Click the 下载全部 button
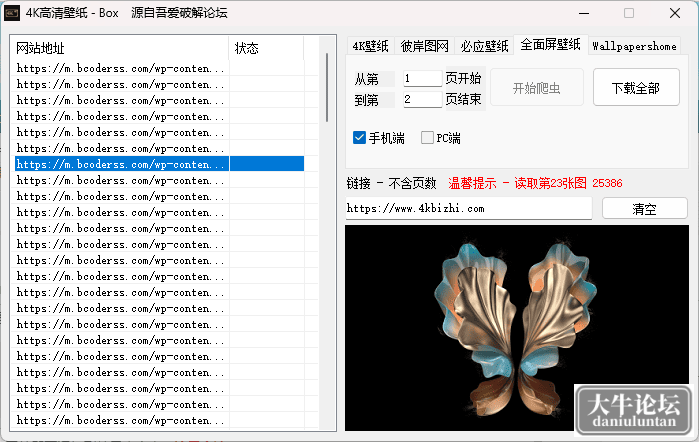This screenshot has height=442, width=699. point(636,88)
